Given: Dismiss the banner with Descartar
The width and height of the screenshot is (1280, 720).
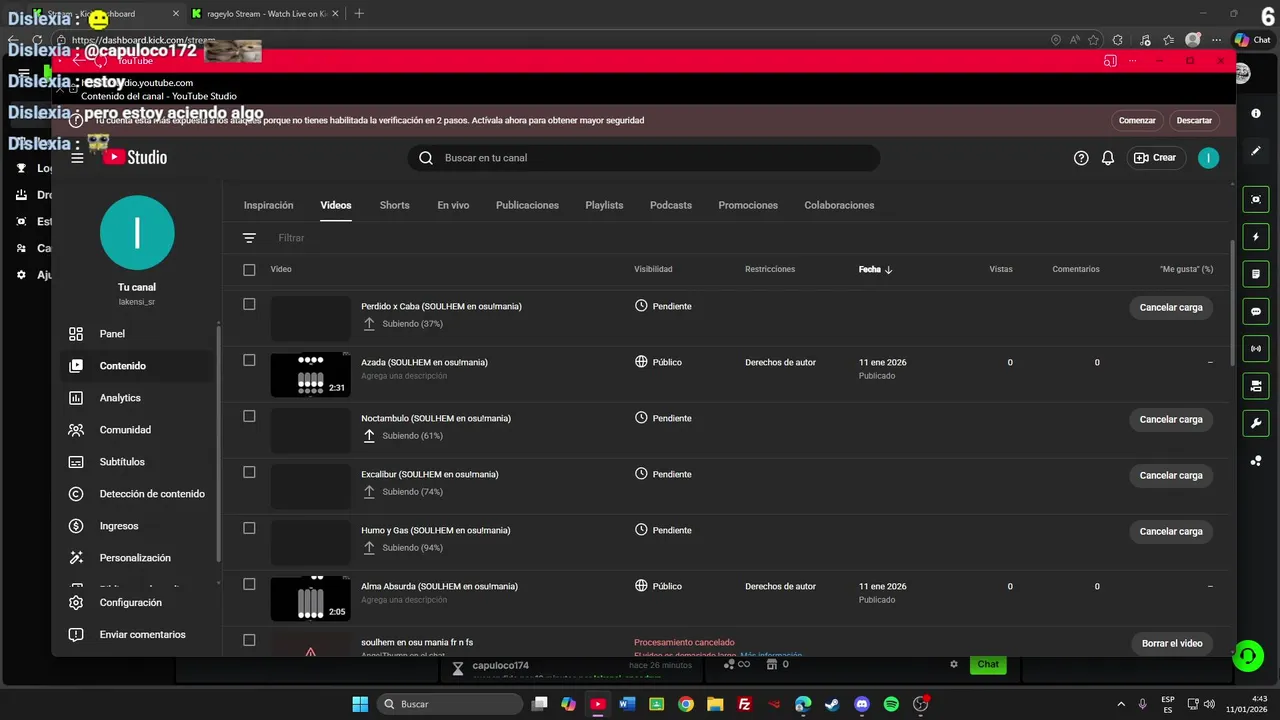Looking at the screenshot, I should 1194,120.
